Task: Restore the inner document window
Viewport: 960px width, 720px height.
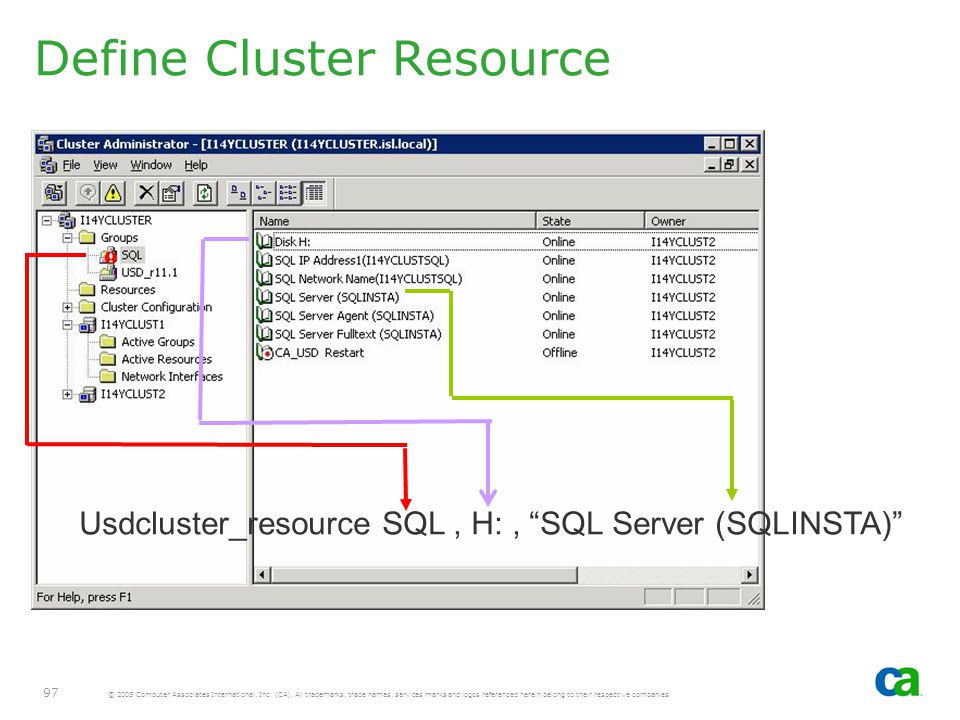Action: point(730,165)
